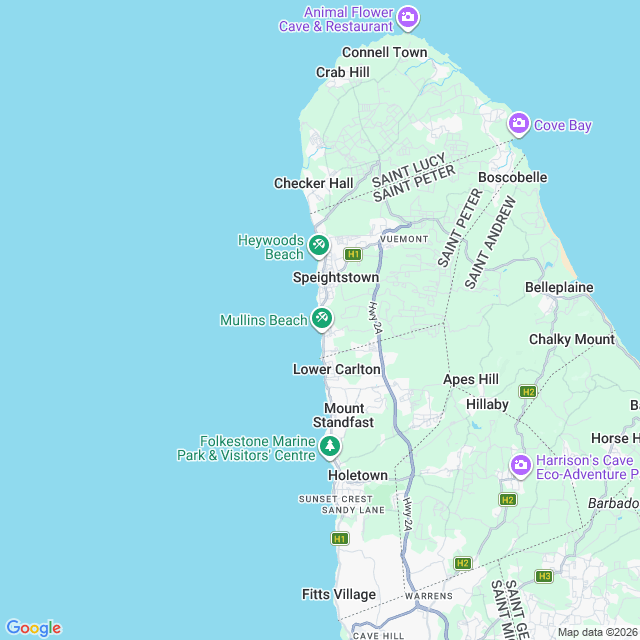Select the Crab Hill label

(343, 72)
